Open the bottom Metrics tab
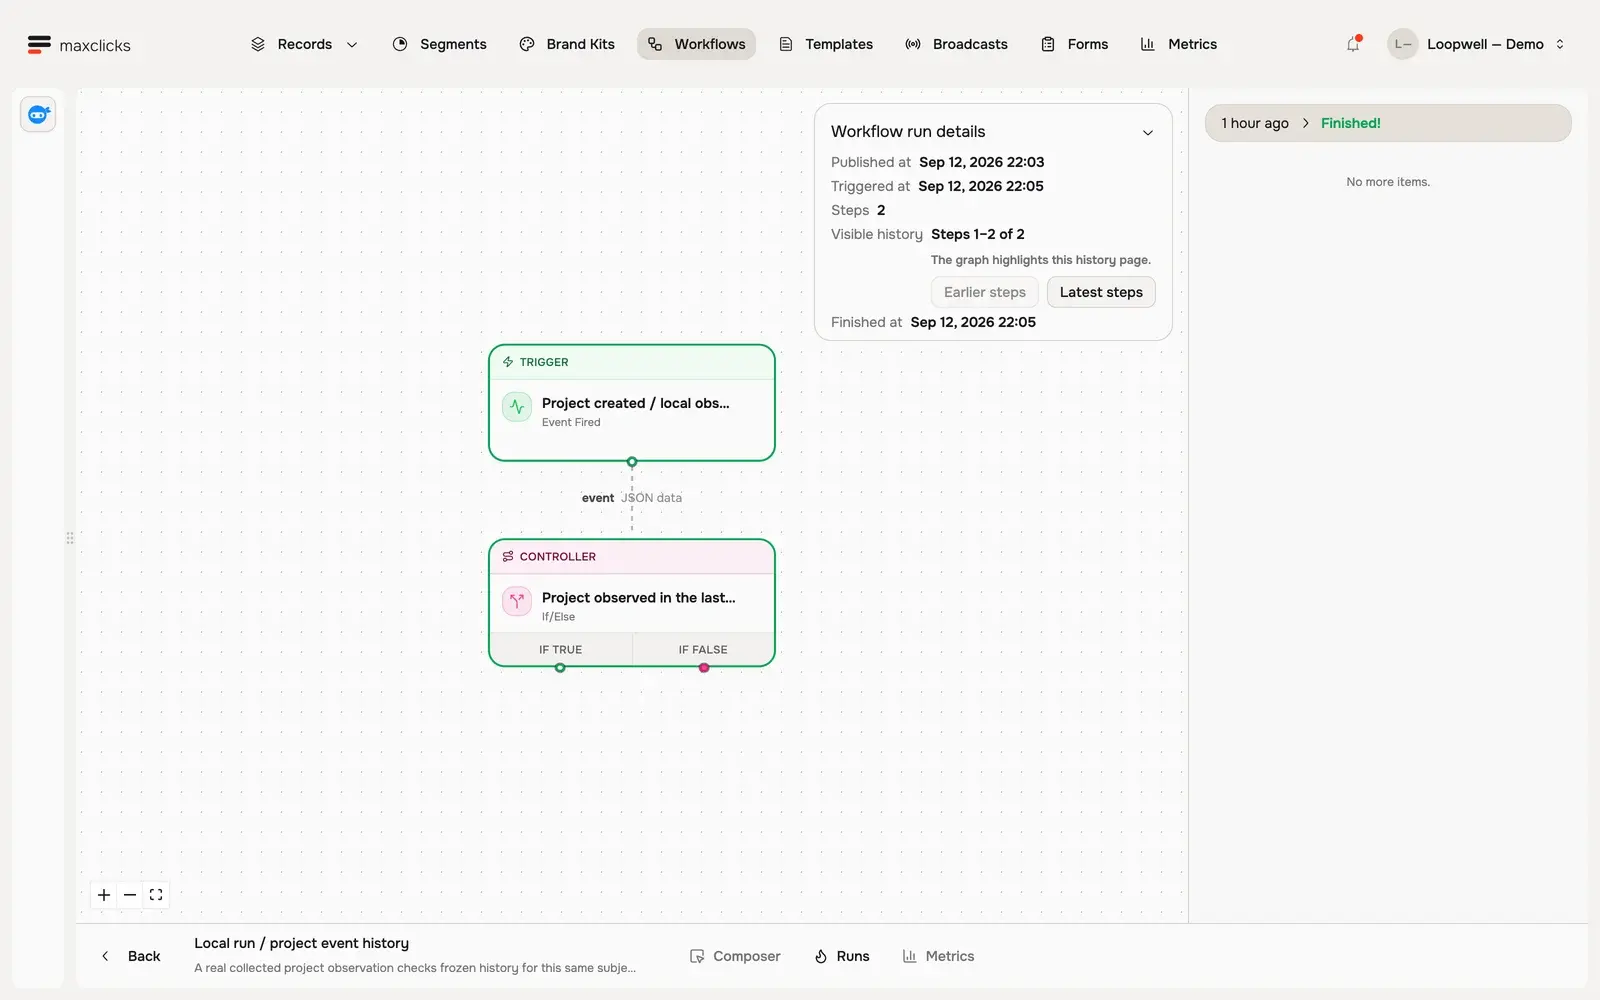This screenshot has width=1600, height=1000. [x=938, y=956]
